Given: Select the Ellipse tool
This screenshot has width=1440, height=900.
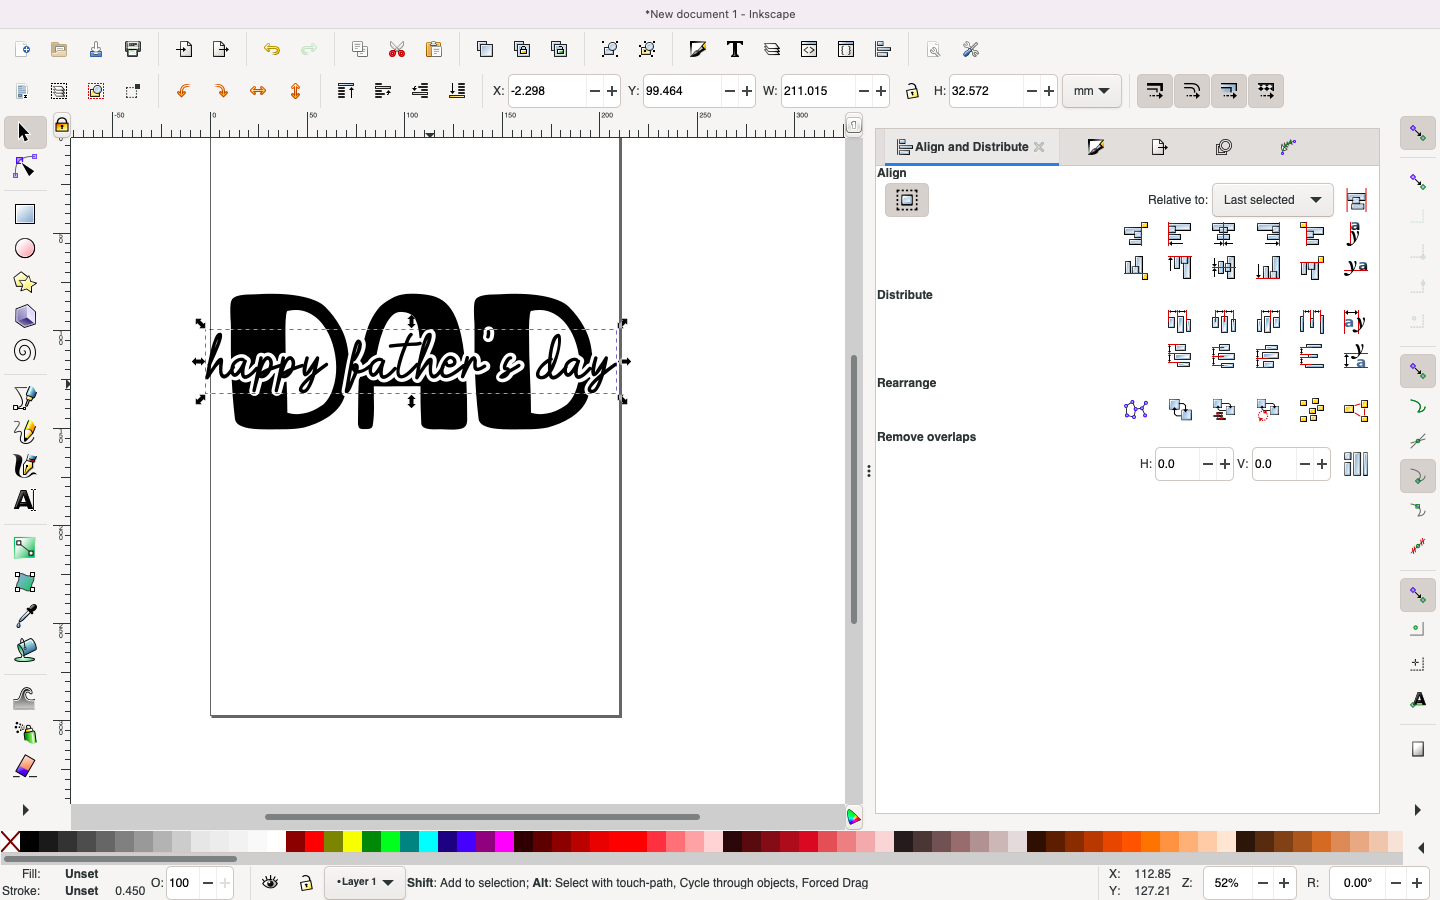Looking at the screenshot, I should 25,248.
